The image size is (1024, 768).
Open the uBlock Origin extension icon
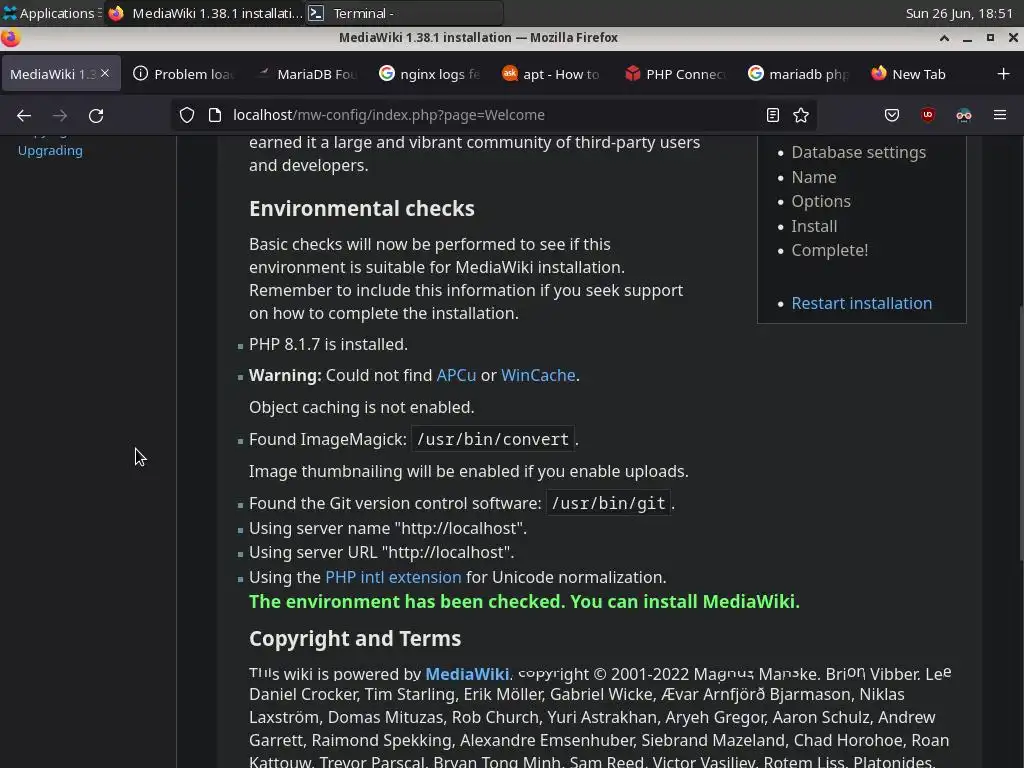(x=927, y=116)
